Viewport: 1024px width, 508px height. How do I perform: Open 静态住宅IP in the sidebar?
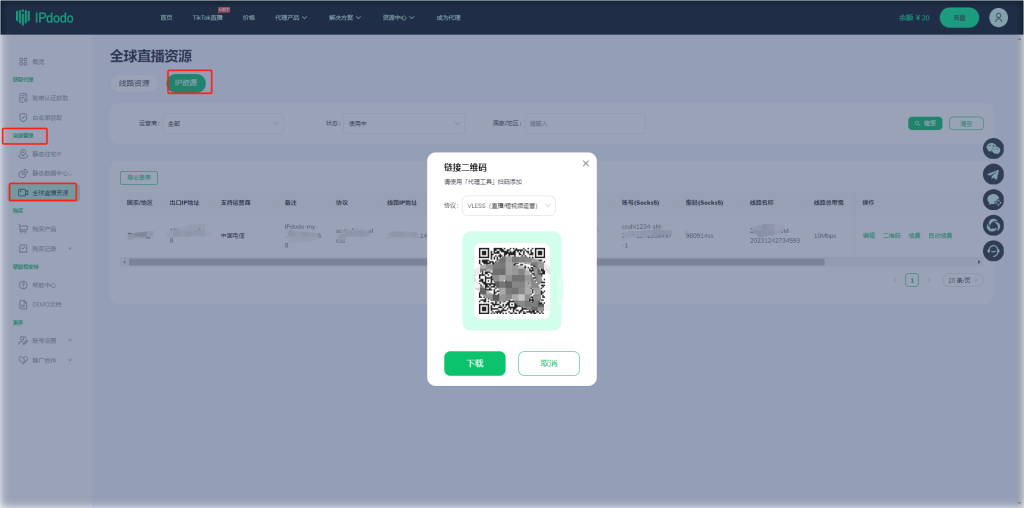(40, 154)
